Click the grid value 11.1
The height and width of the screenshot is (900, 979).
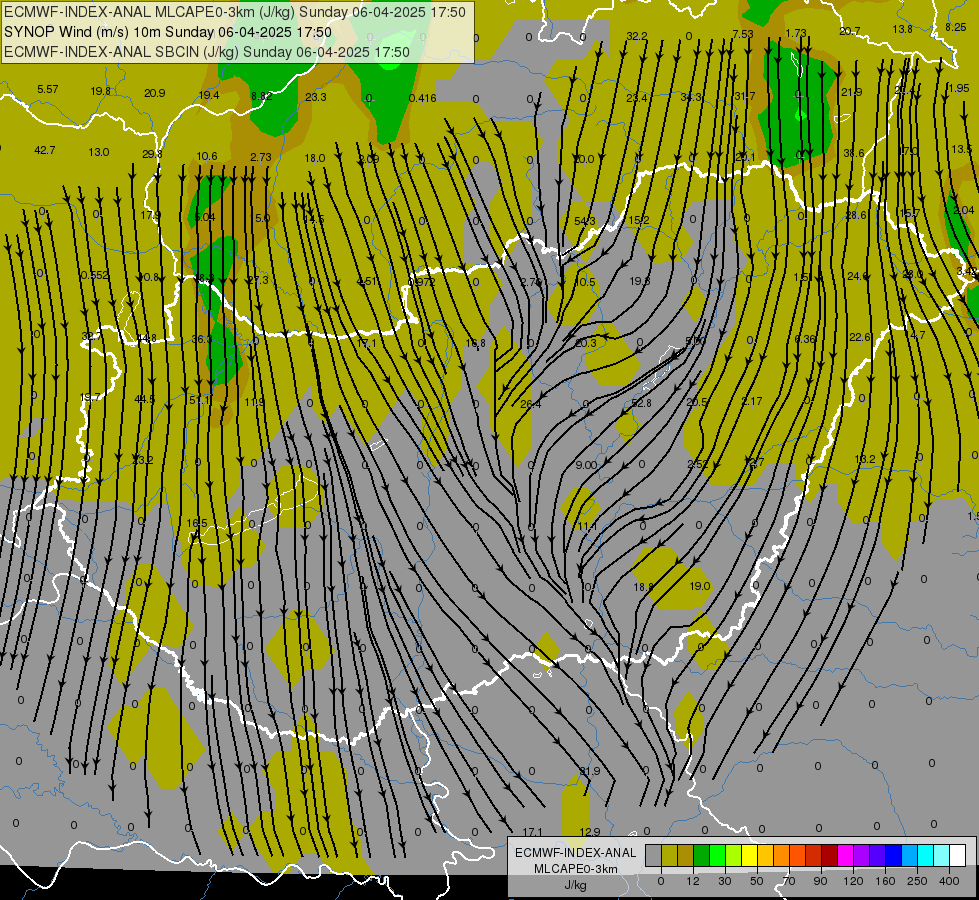tap(587, 527)
